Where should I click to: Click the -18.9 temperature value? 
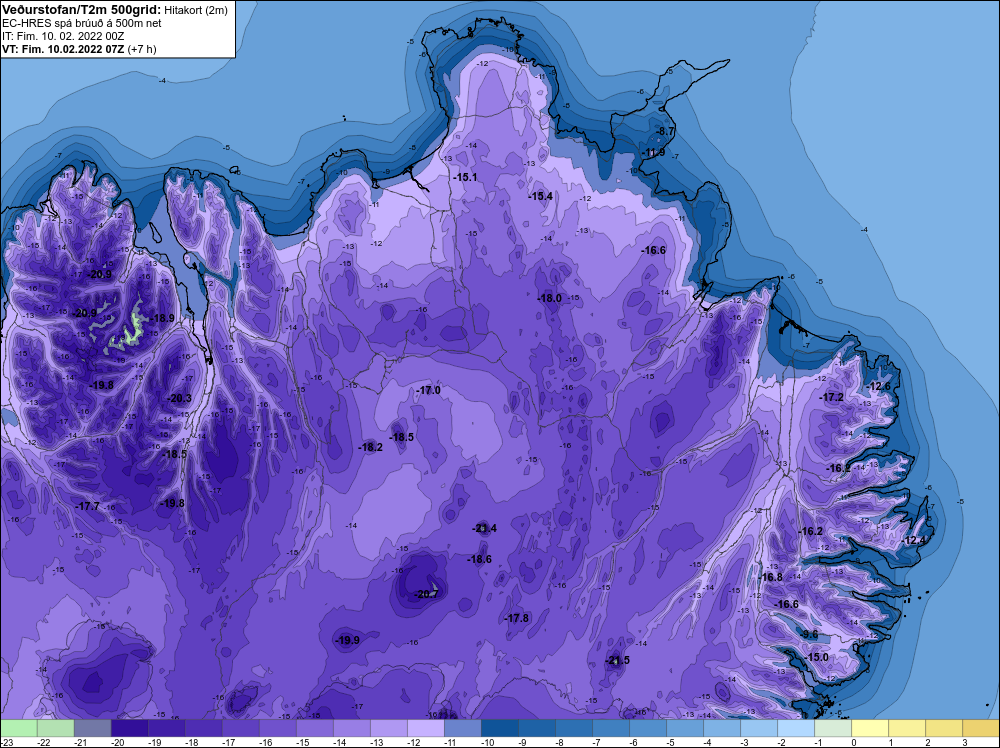[163, 318]
